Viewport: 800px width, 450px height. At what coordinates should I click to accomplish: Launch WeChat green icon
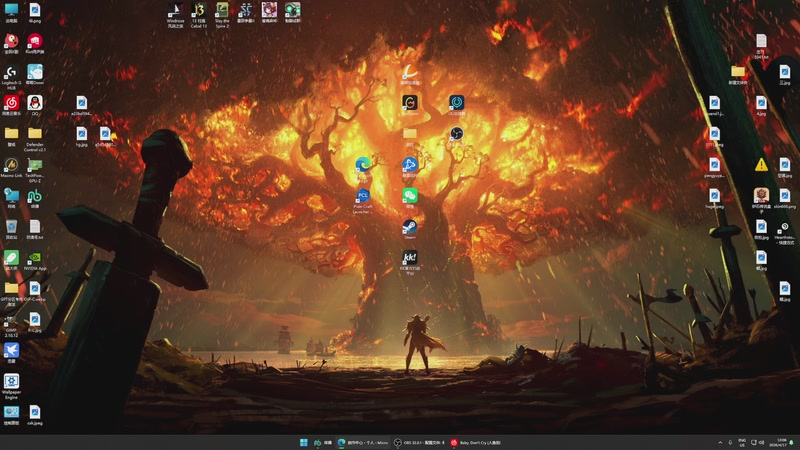410,198
